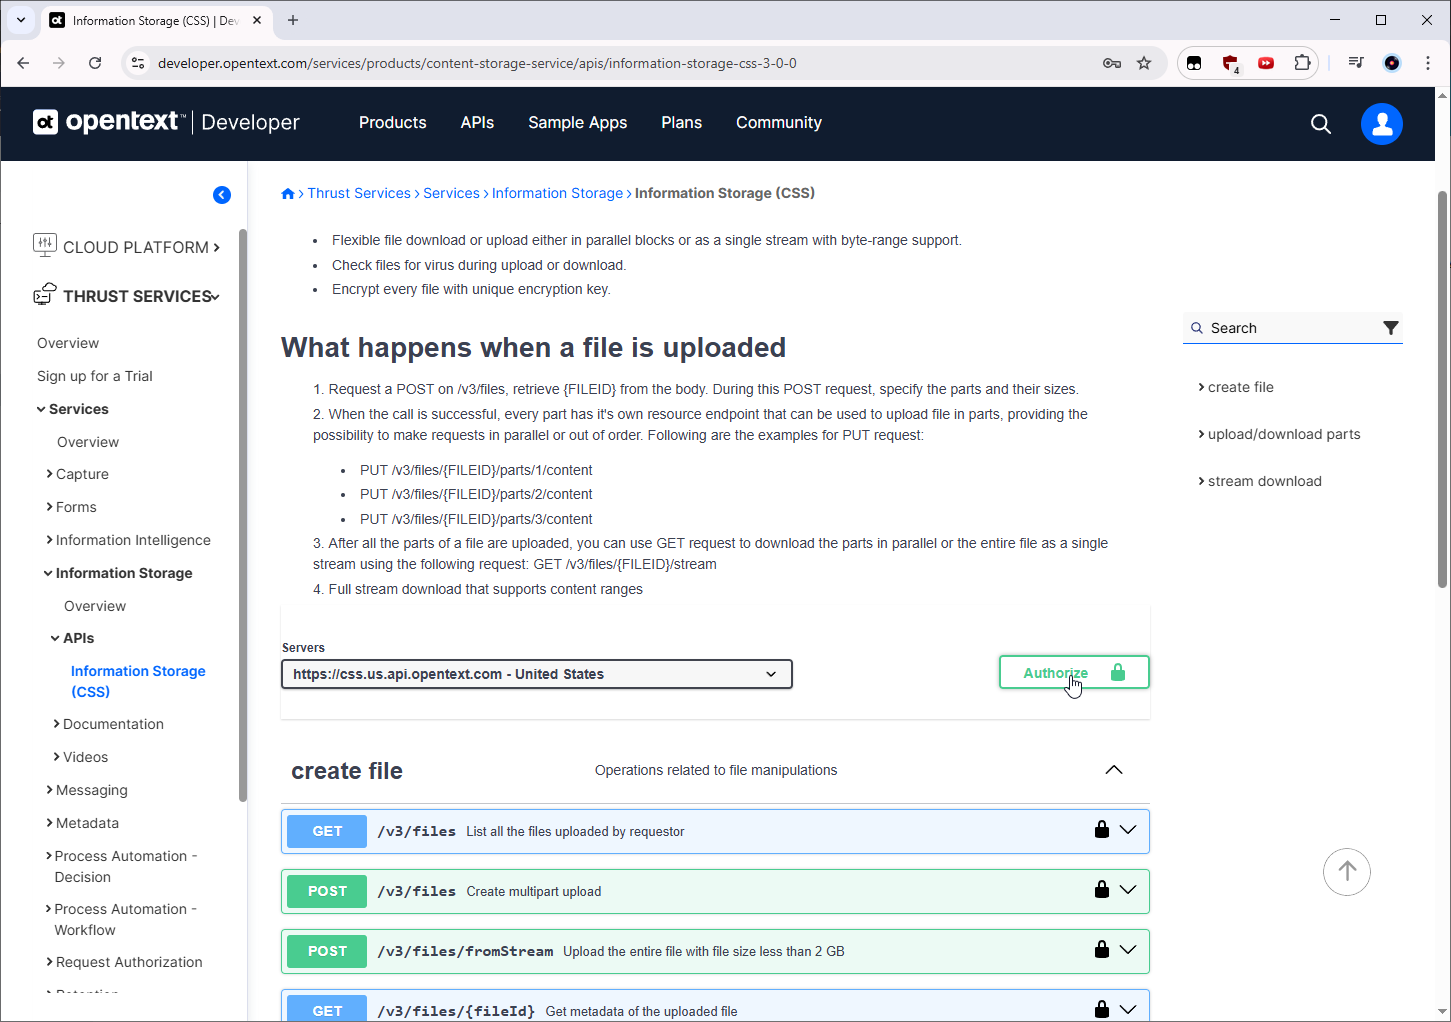The width and height of the screenshot is (1451, 1022).
Task: Click the OpenText Developer logo
Action: point(166,122)
